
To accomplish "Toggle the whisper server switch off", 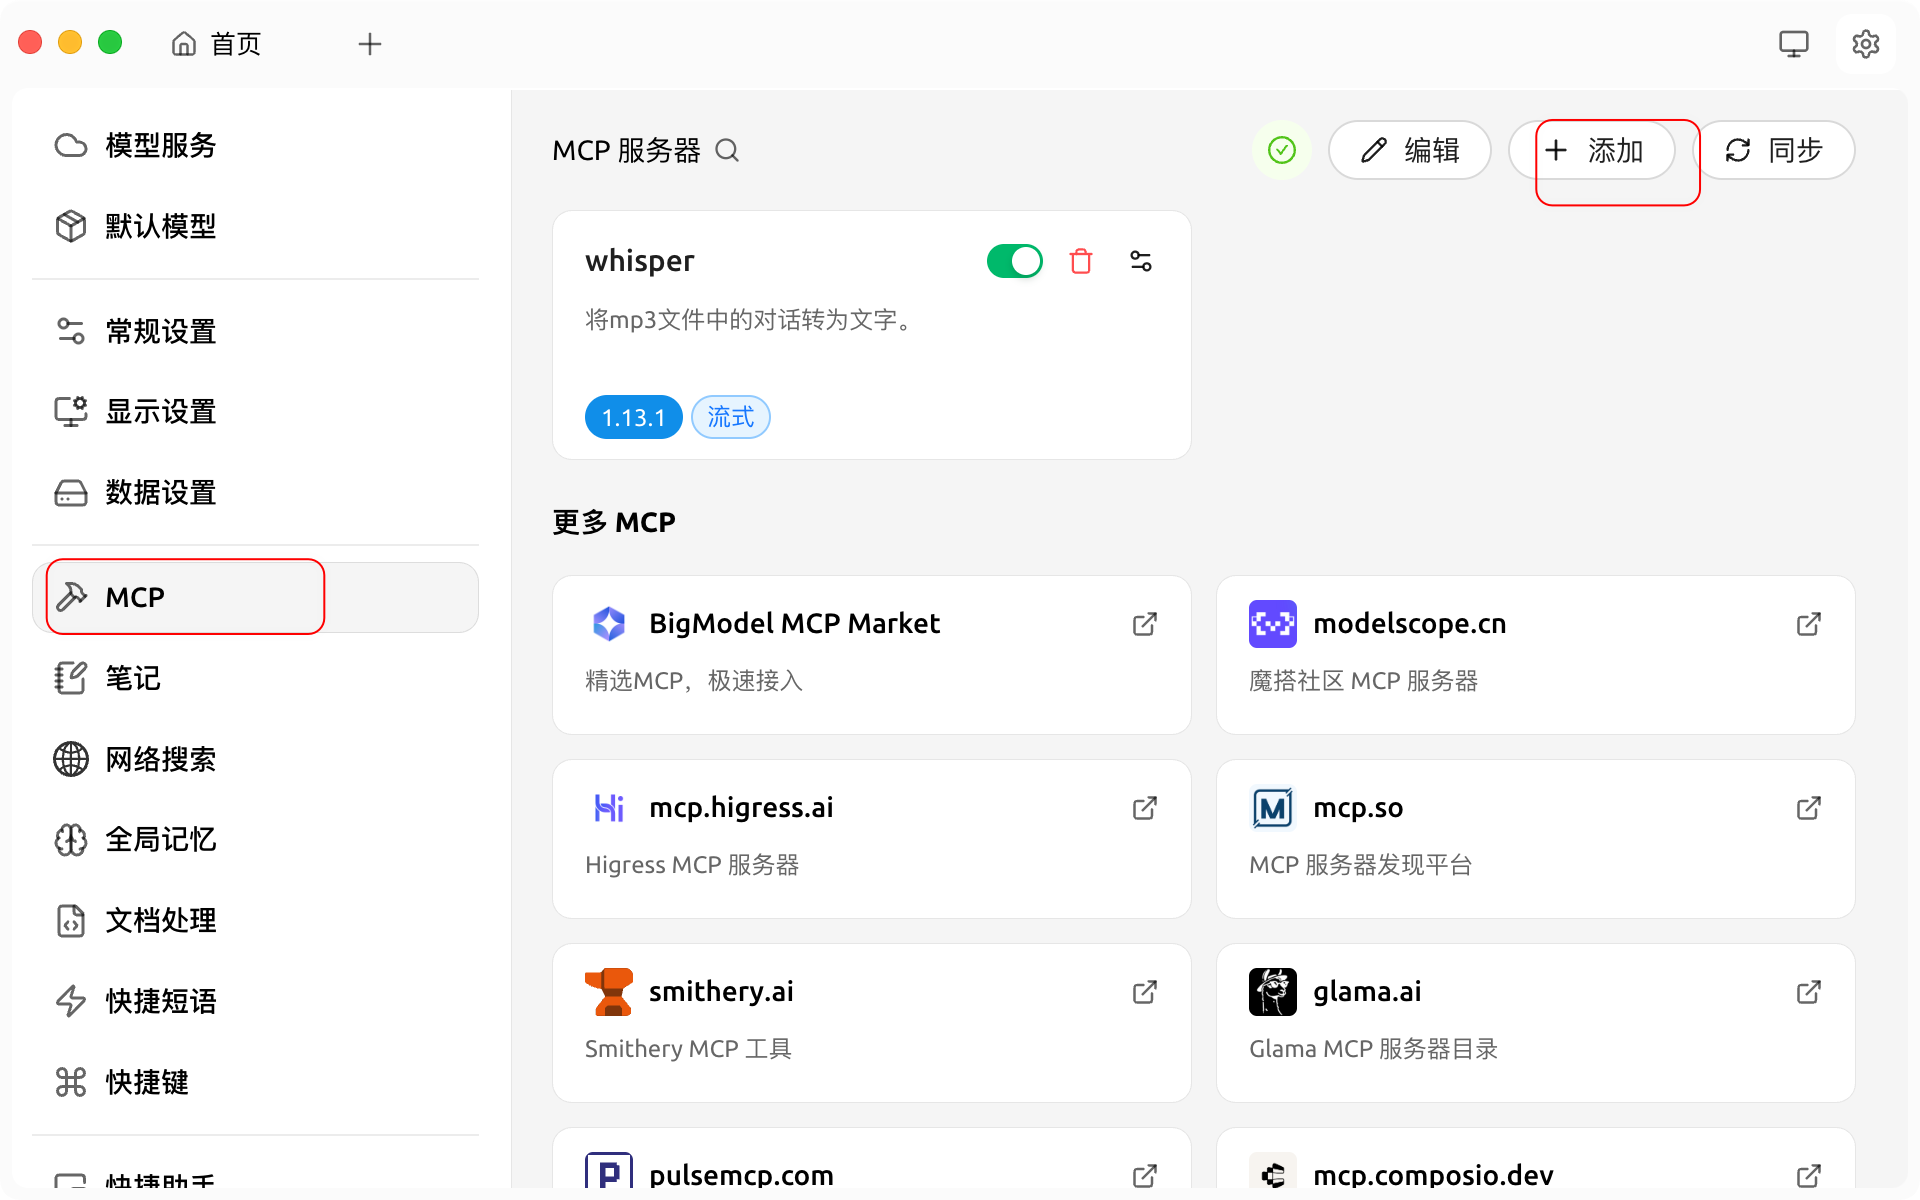I will click(1014, 261).
